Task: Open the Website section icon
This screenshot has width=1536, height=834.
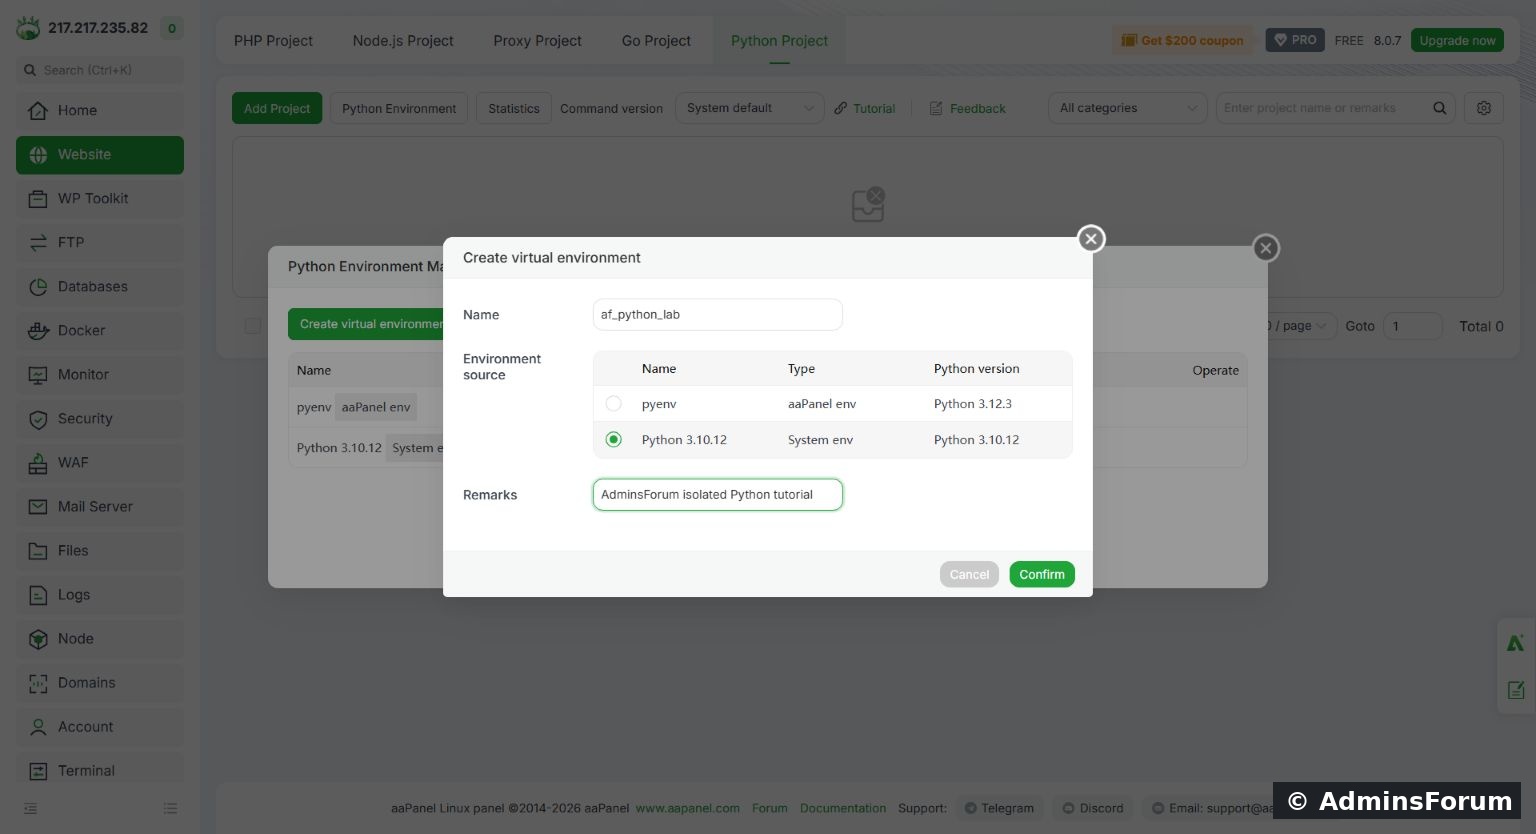Action: tap(39, 155)
